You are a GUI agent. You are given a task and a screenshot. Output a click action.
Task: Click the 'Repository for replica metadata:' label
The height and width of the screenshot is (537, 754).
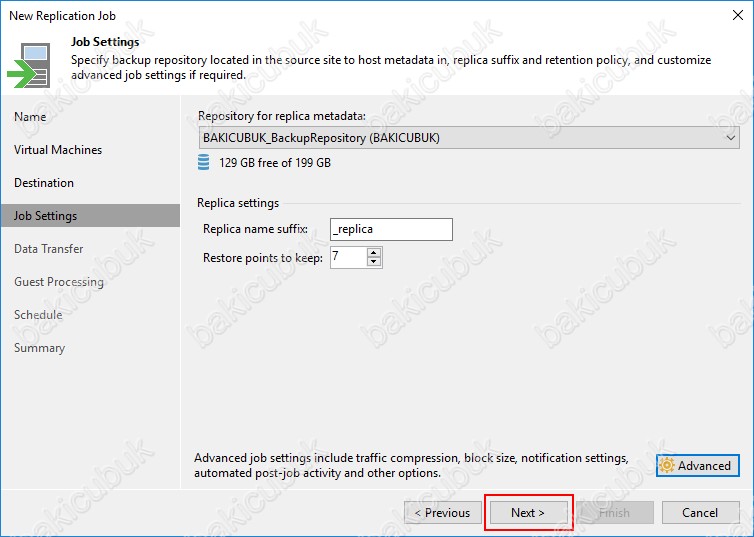point(282,116)
